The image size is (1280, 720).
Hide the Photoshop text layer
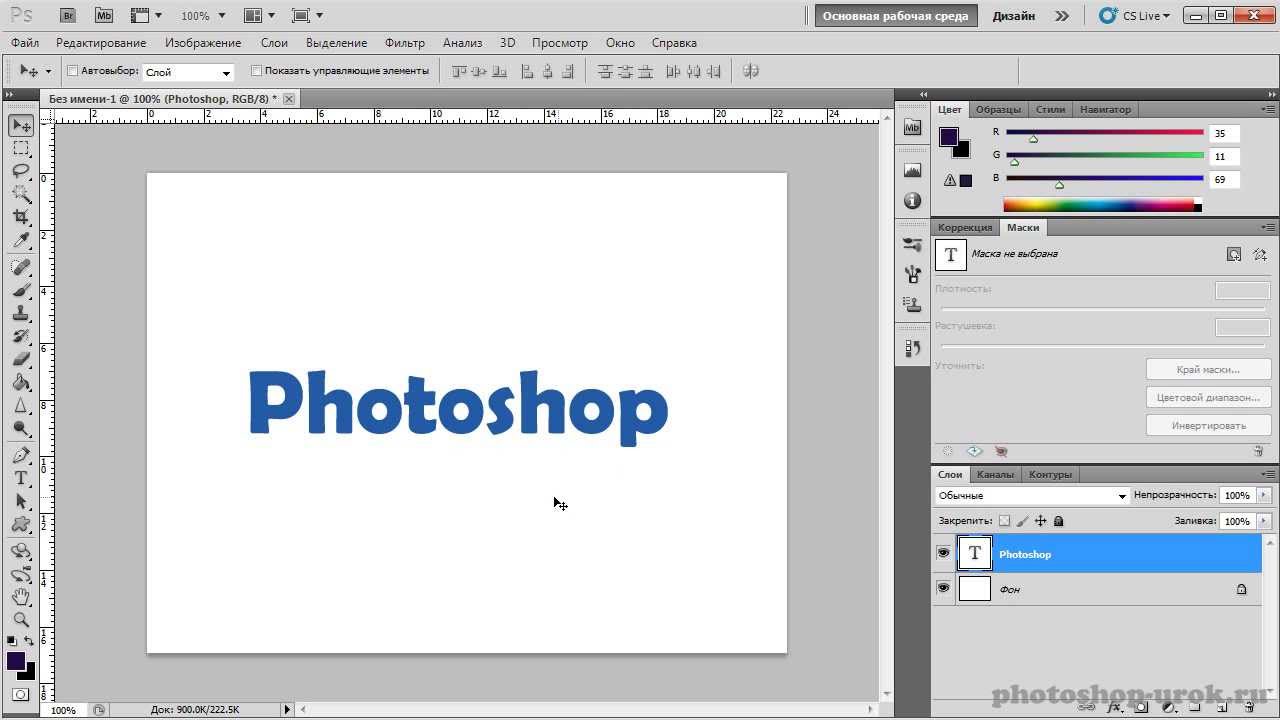(943, 553)
